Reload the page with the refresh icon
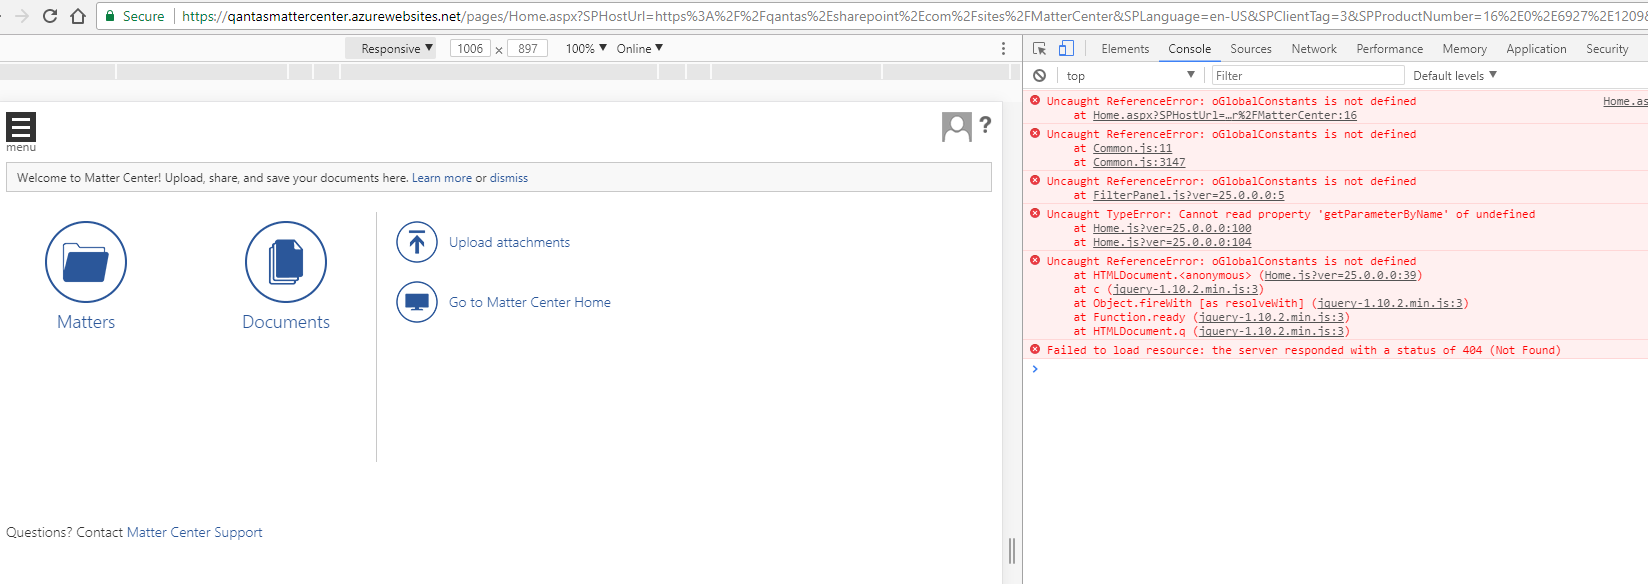Viewport: 1648px width, 584px height. (x=50, y=16)
